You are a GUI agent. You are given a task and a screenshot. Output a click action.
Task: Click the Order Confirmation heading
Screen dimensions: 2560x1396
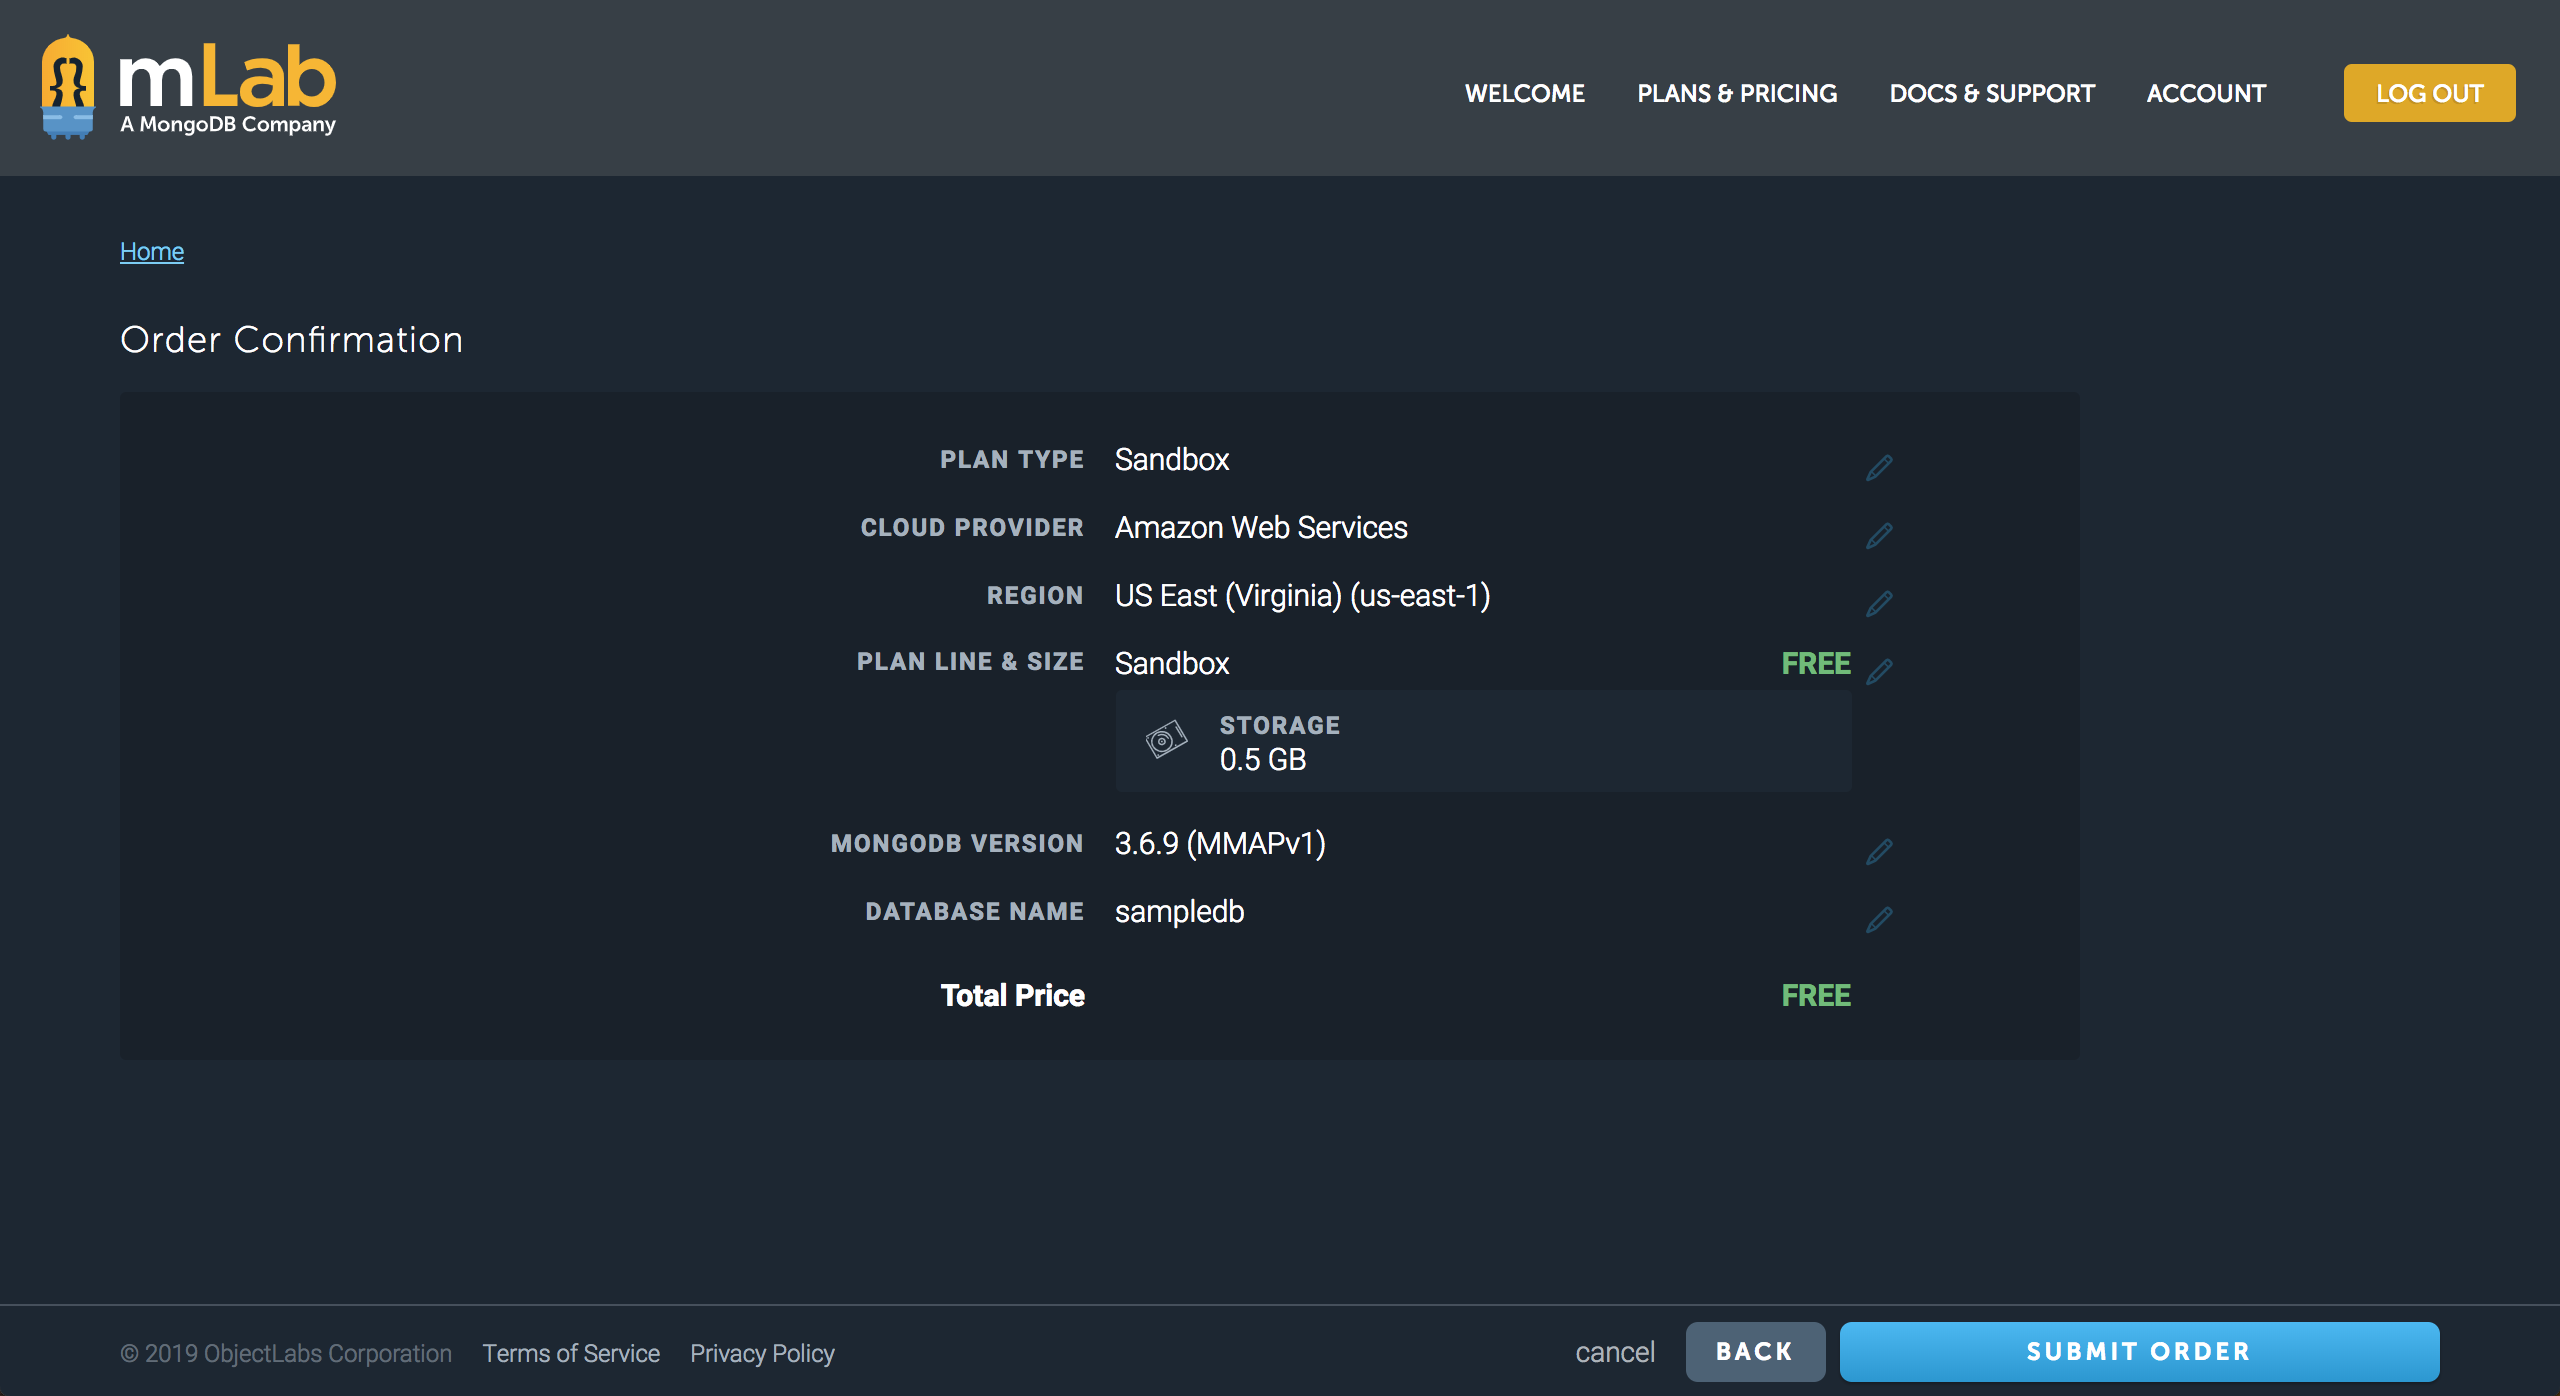[291, 340]
